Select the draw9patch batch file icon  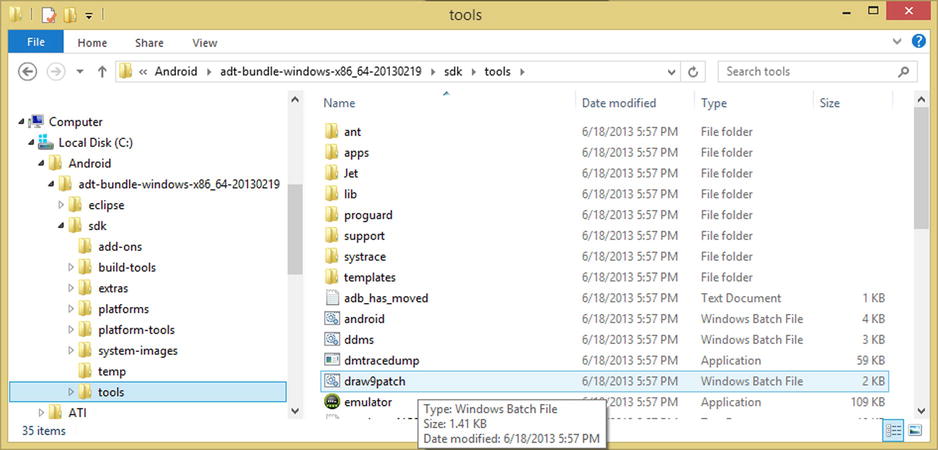coord(331,381)
